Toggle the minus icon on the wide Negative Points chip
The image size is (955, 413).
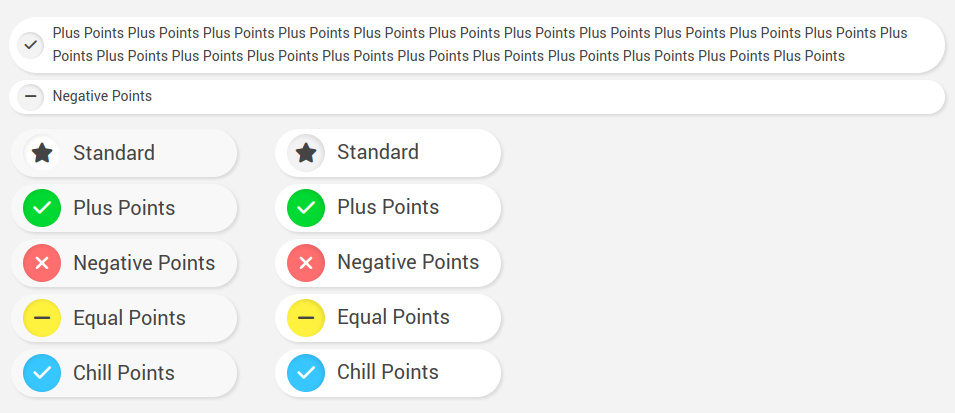pos(31,97)
